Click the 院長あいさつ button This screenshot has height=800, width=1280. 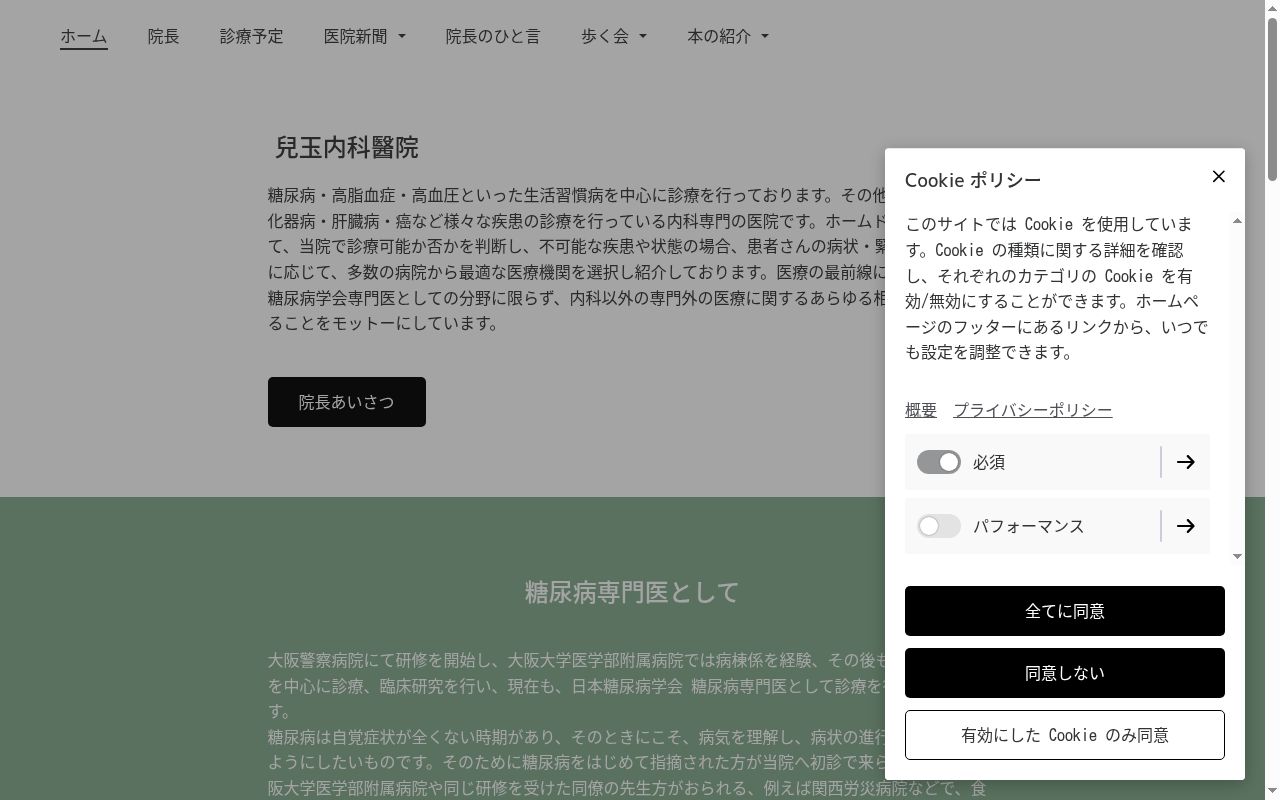pos(347,402)
